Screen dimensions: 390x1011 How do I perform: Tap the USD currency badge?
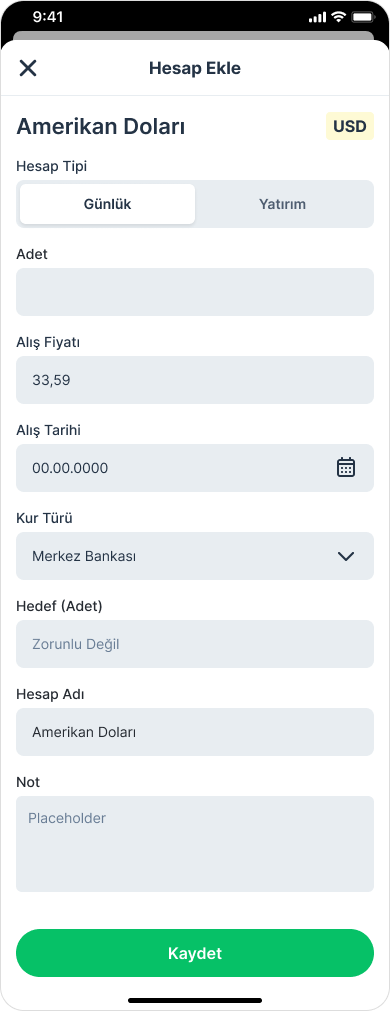pyautogui.click(x=350, y=126)
